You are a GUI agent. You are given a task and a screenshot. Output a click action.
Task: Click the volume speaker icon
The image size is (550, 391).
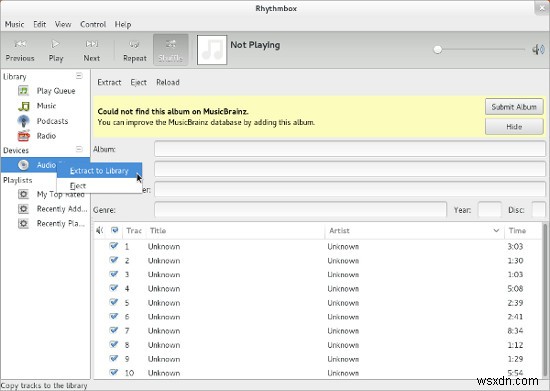pyautogui.click(x=538, y=49)
